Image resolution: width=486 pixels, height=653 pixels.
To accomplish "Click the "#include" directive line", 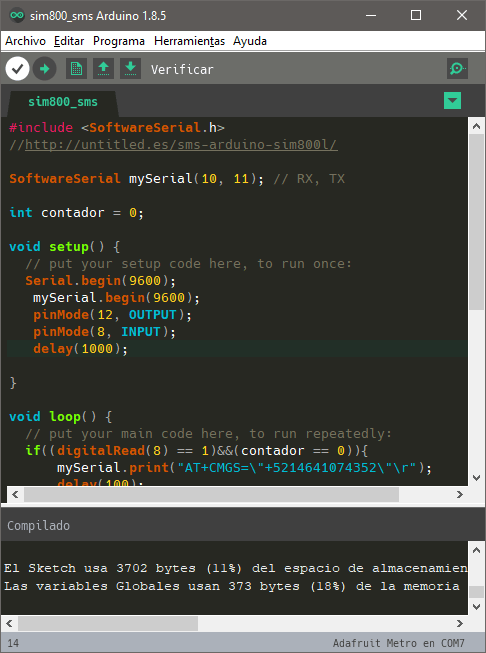I will tap(117, 127).
